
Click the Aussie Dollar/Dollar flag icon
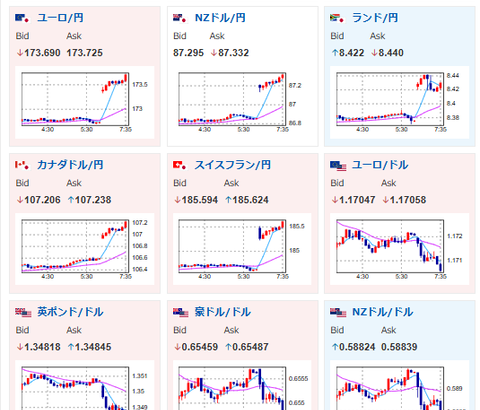[x=181, y=312]
